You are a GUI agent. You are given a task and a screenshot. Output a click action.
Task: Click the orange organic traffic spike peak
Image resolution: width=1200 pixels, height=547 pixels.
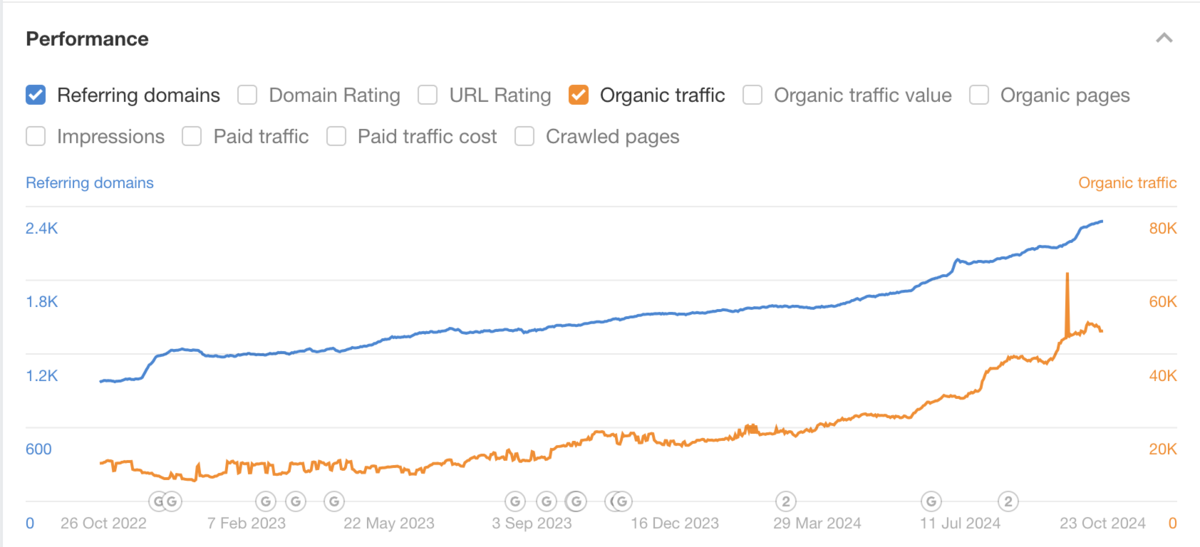(1067, 274)
